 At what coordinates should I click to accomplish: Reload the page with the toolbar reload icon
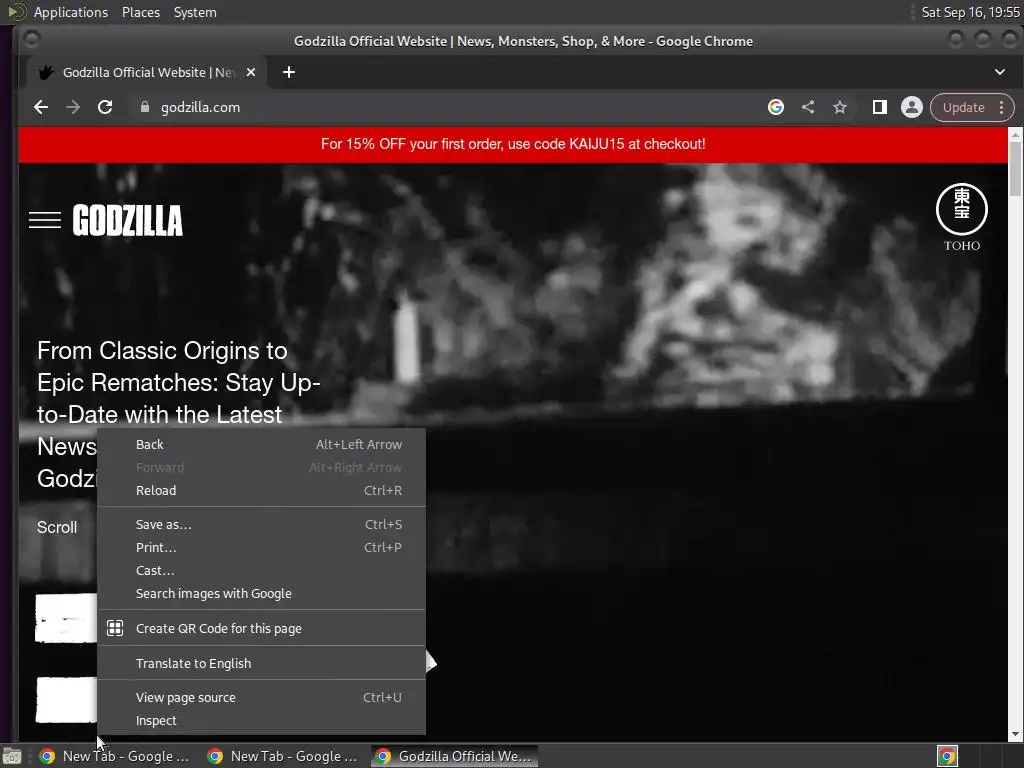tap(105, 107)
